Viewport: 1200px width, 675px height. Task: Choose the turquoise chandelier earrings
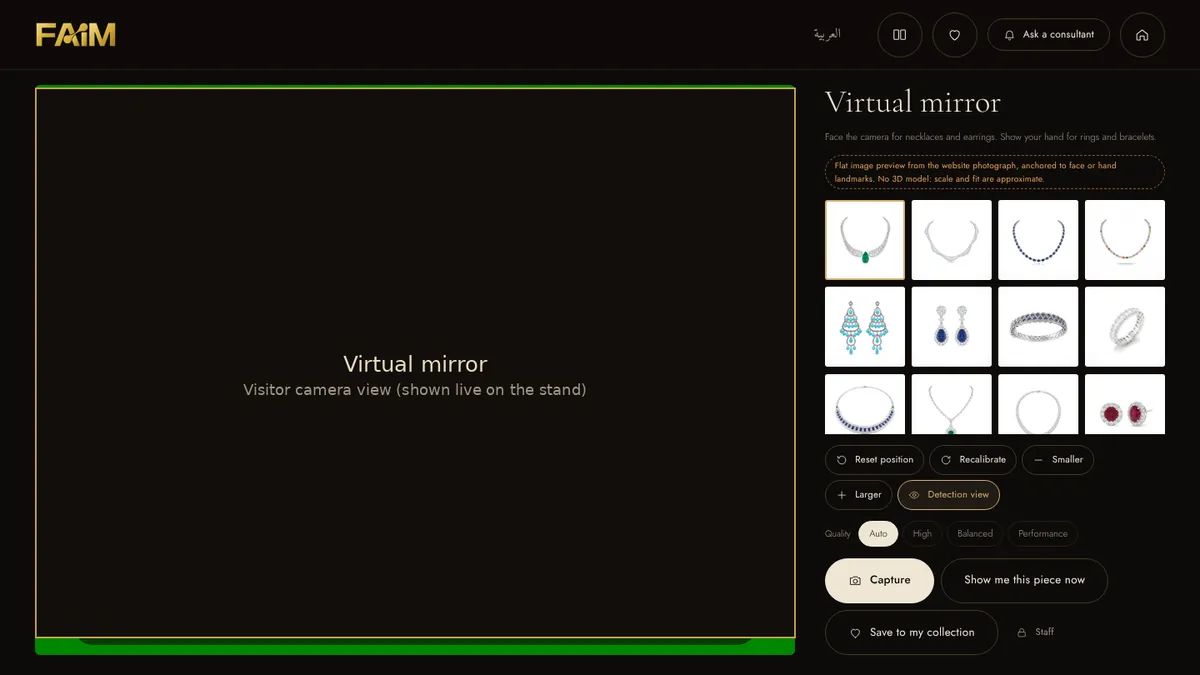pos(865,327)
